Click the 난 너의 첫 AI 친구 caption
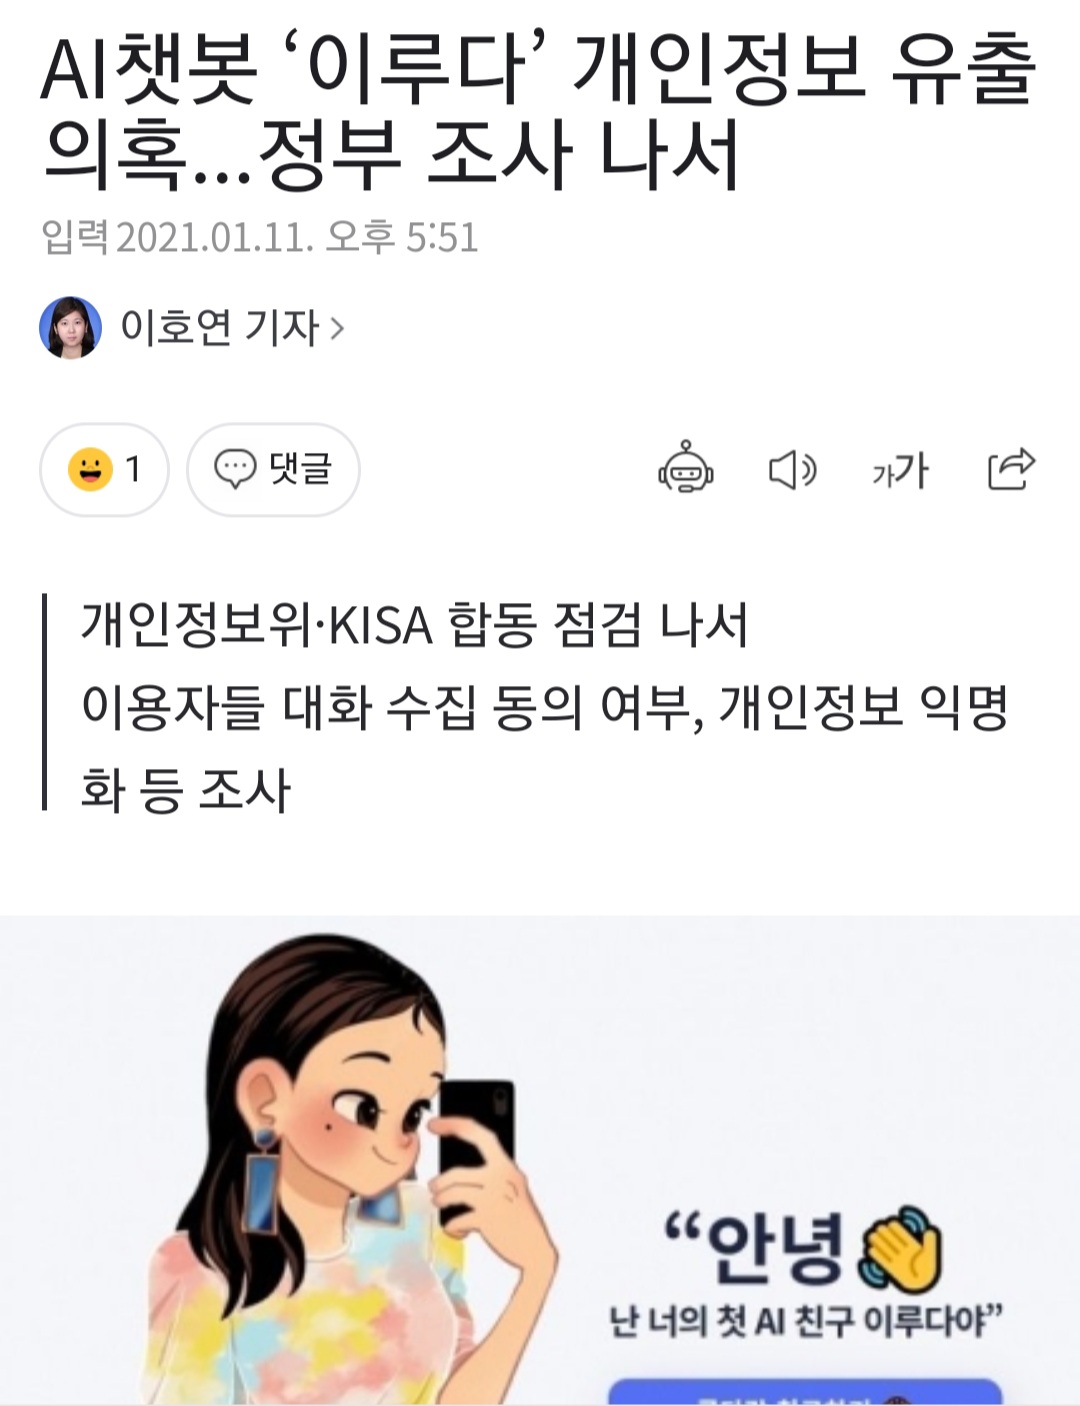The width and height of the screenshot is (1080, 1406). 805,1321
